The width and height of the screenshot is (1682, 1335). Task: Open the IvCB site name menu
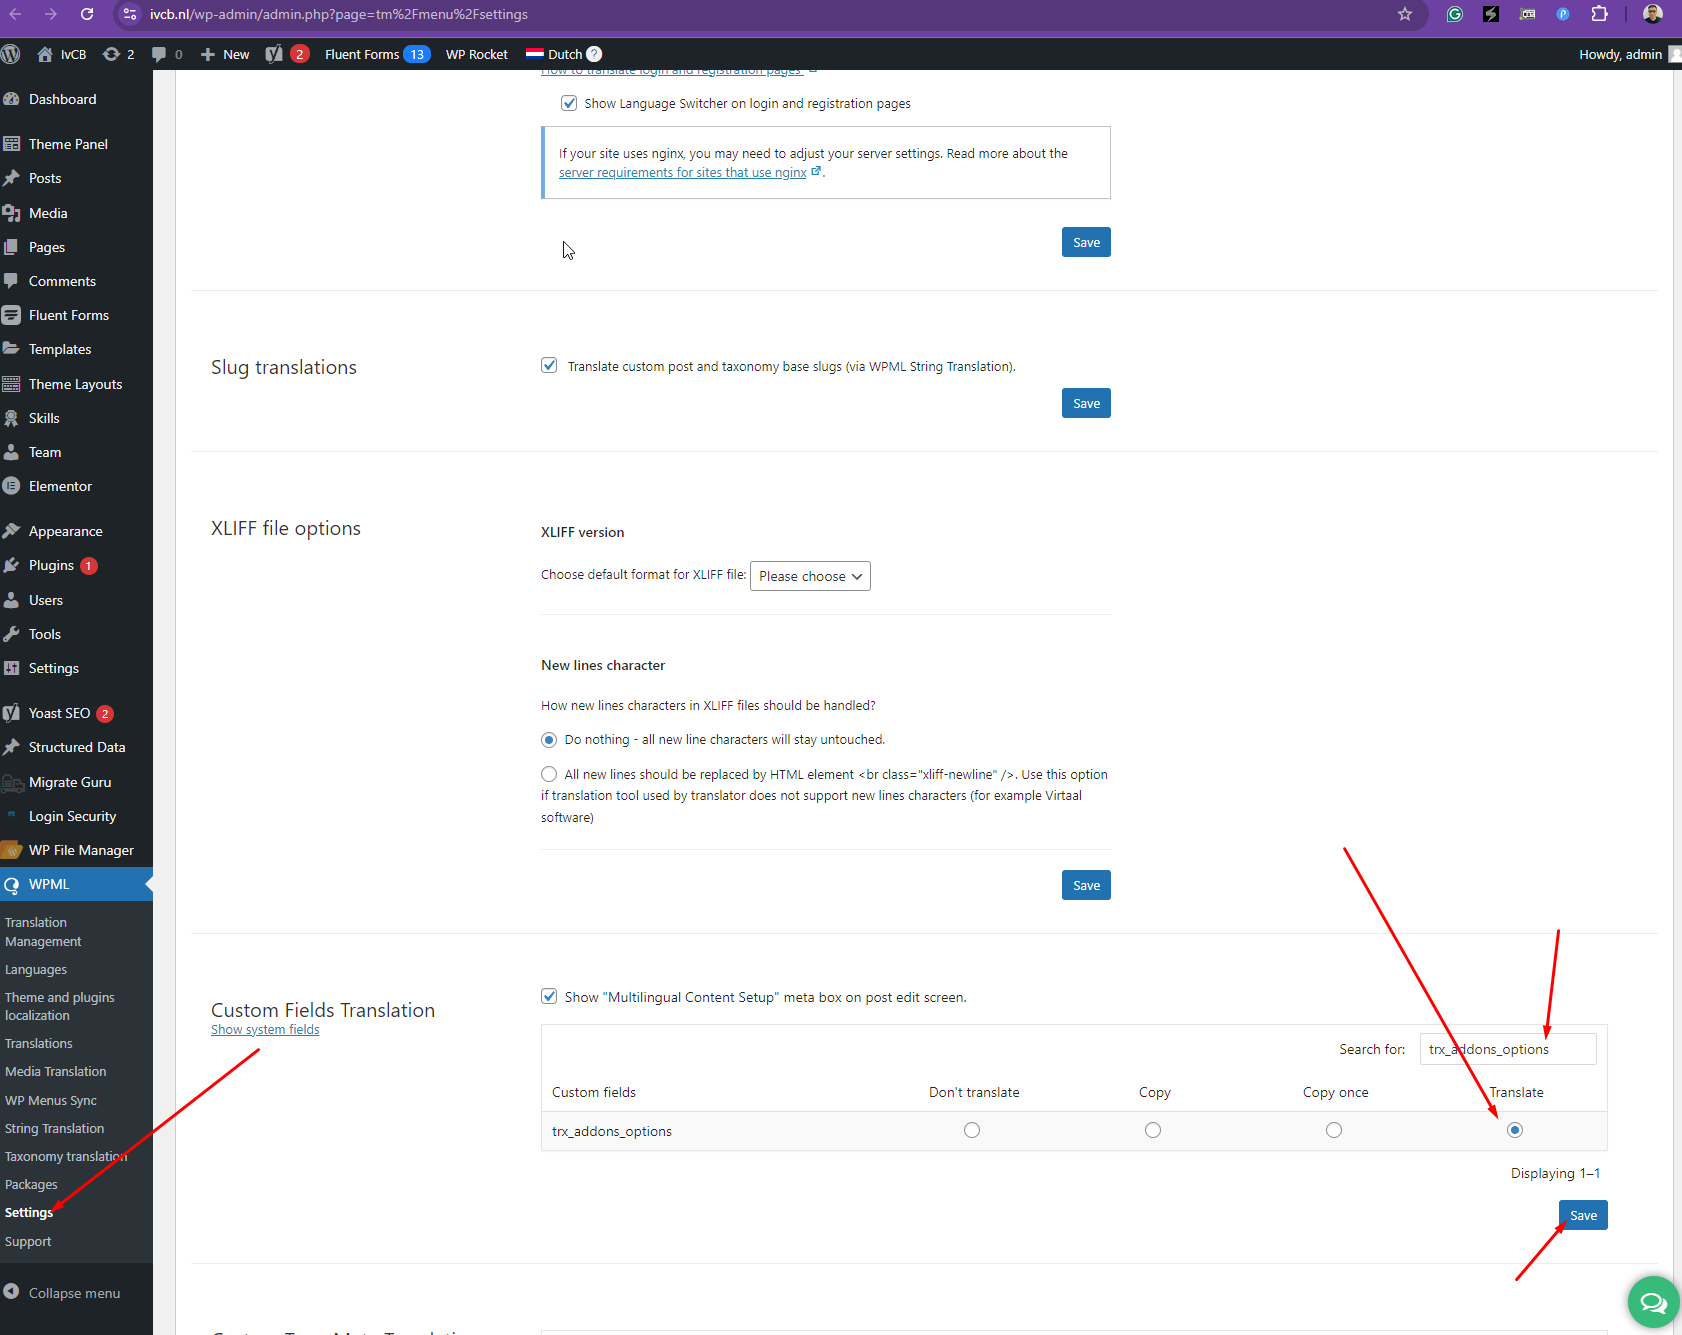point(62,54)
